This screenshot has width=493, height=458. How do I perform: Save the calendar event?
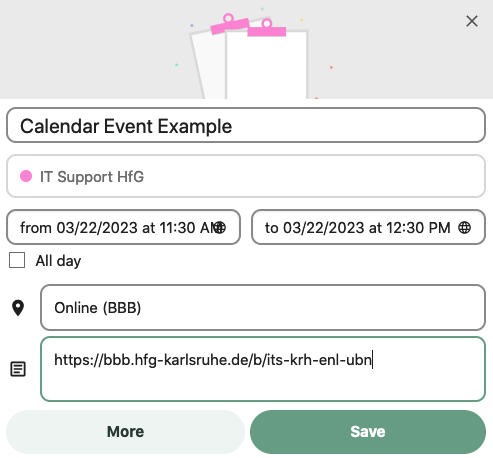(x=368, y=432)
